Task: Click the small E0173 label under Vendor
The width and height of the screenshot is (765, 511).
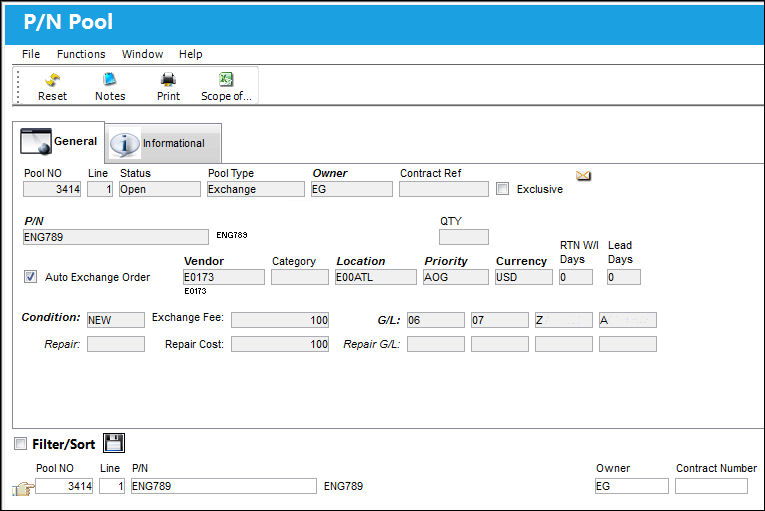Action: coord(195,291)
